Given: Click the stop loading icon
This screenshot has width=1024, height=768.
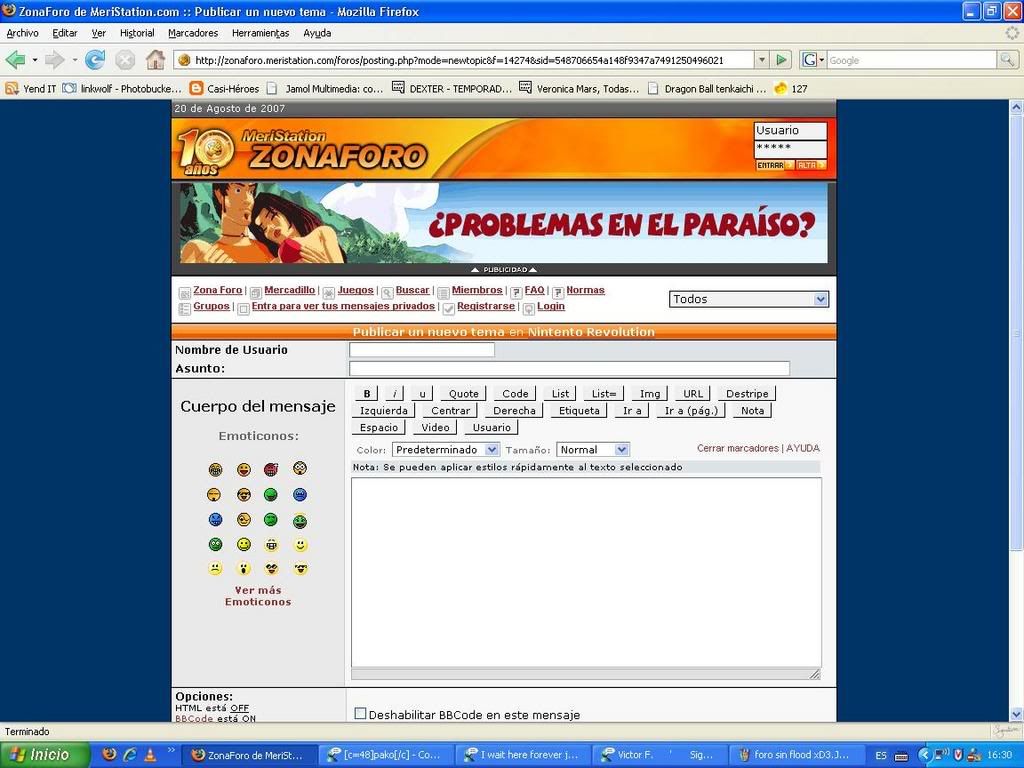Looking at the screenshot, I should click(x=125, y=60).
